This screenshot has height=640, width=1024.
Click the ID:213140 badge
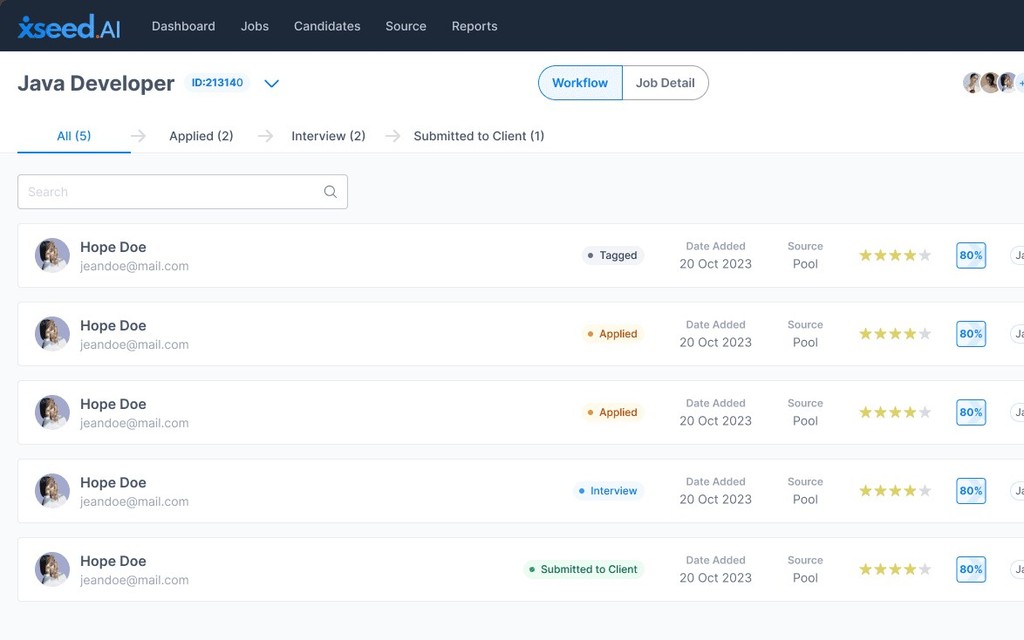pos(217,82)
